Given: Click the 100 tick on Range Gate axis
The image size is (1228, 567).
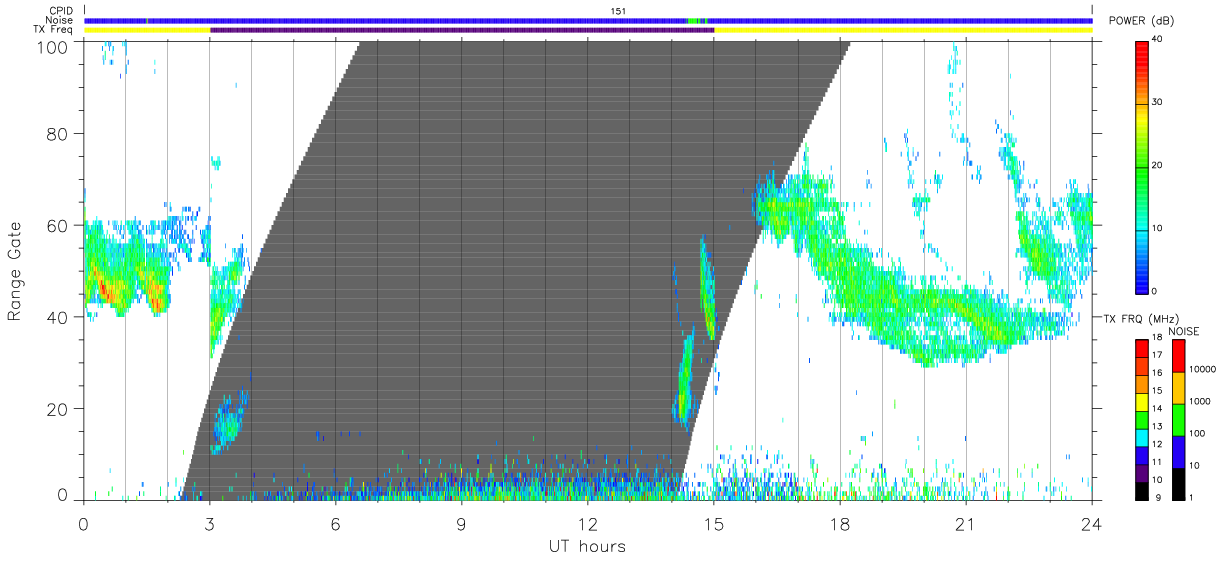Looking at the screenshot, I should (x=54, y=46).
